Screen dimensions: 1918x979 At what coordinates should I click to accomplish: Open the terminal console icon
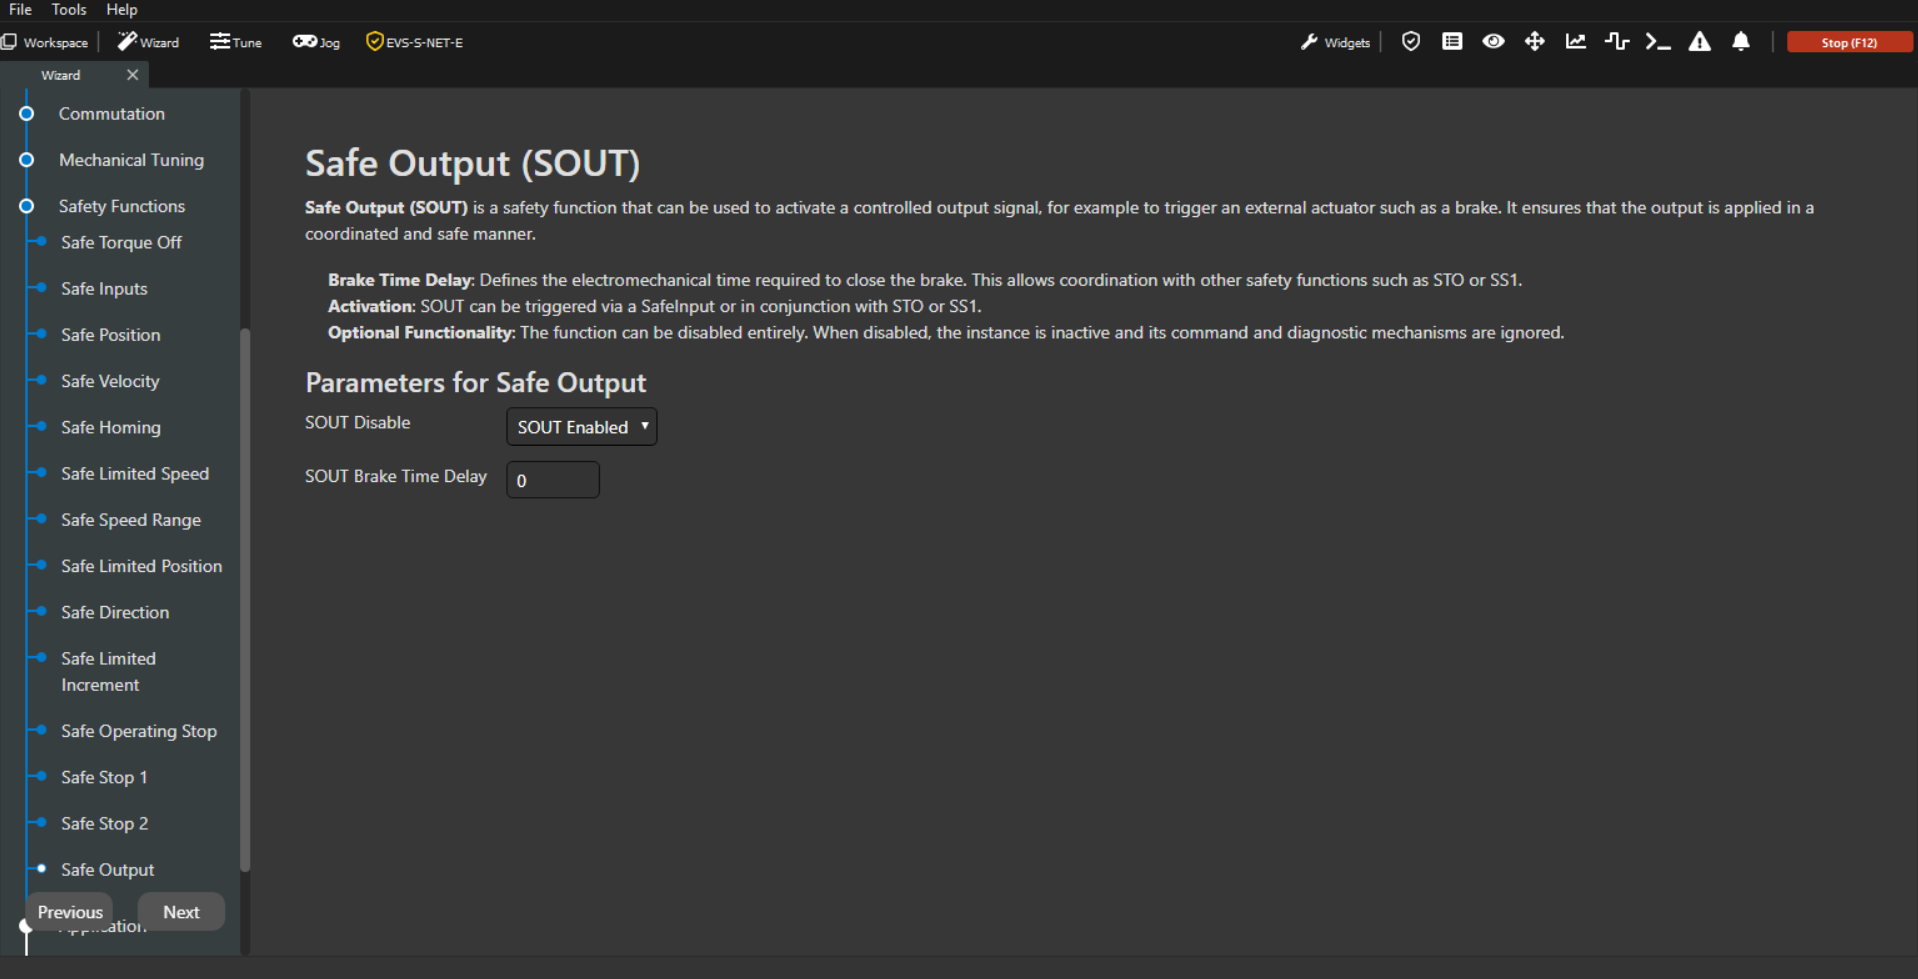(1657, 42)
